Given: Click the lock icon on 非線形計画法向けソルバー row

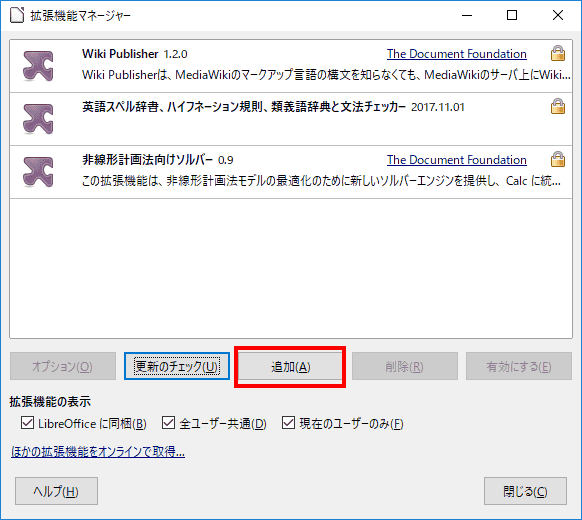Looking at the screenshot, I should coord(558,160).
